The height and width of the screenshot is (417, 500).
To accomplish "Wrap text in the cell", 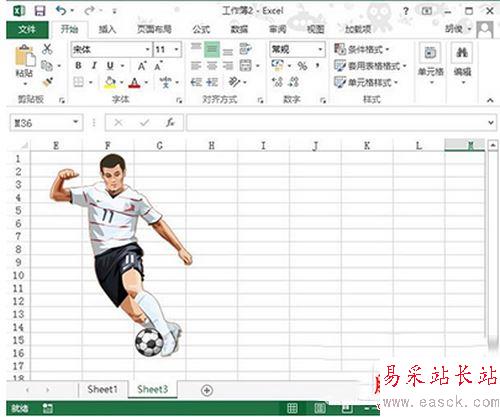I will (x=246, y=49).
